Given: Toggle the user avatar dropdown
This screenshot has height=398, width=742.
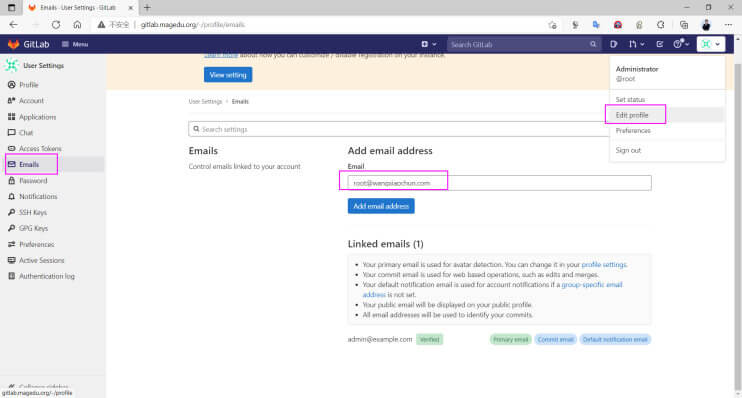Looking at the screenshot, I should [711, 44].
